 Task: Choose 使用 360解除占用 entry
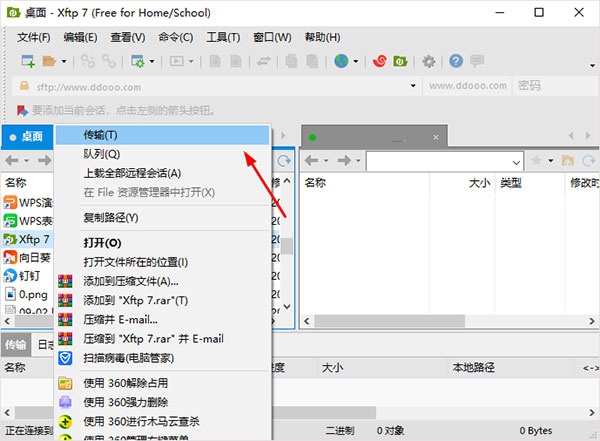[163, 383]
